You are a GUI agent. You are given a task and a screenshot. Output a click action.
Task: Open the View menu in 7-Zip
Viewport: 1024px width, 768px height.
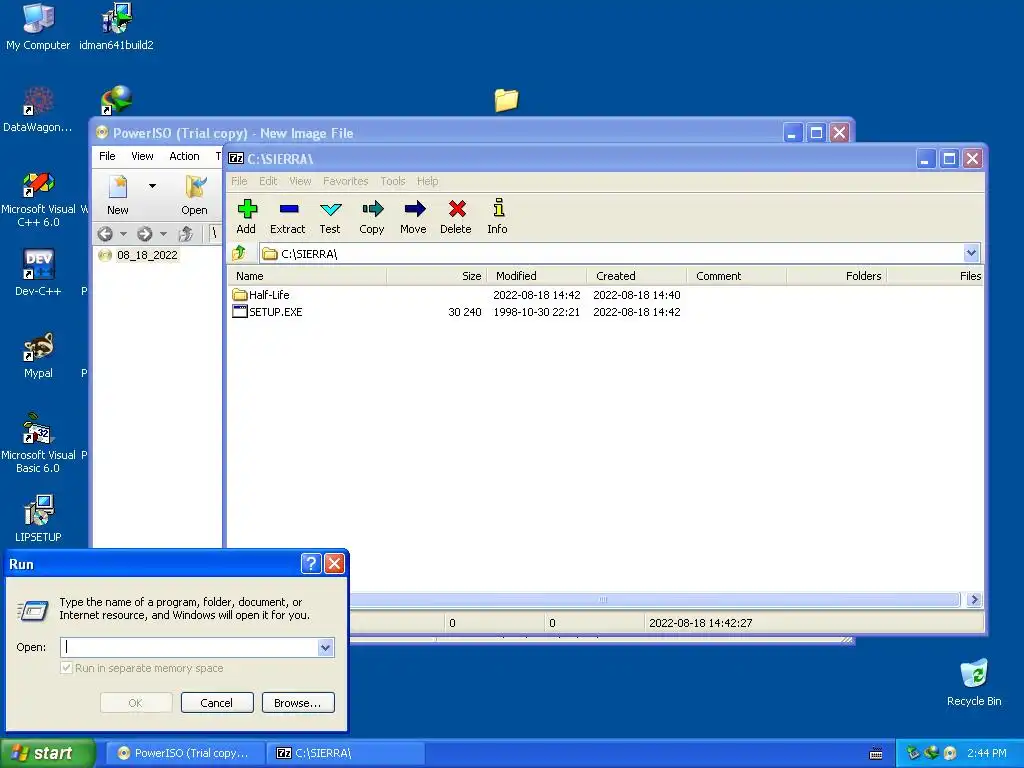(300, 181)
